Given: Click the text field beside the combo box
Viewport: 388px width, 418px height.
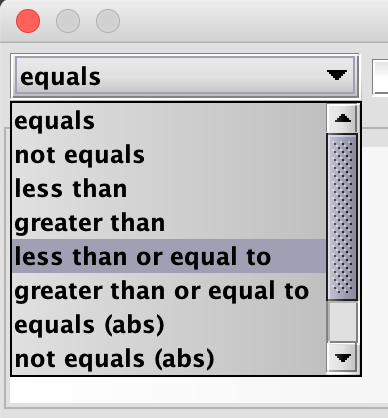Looking at the screenshot, I should coord(380,77).
